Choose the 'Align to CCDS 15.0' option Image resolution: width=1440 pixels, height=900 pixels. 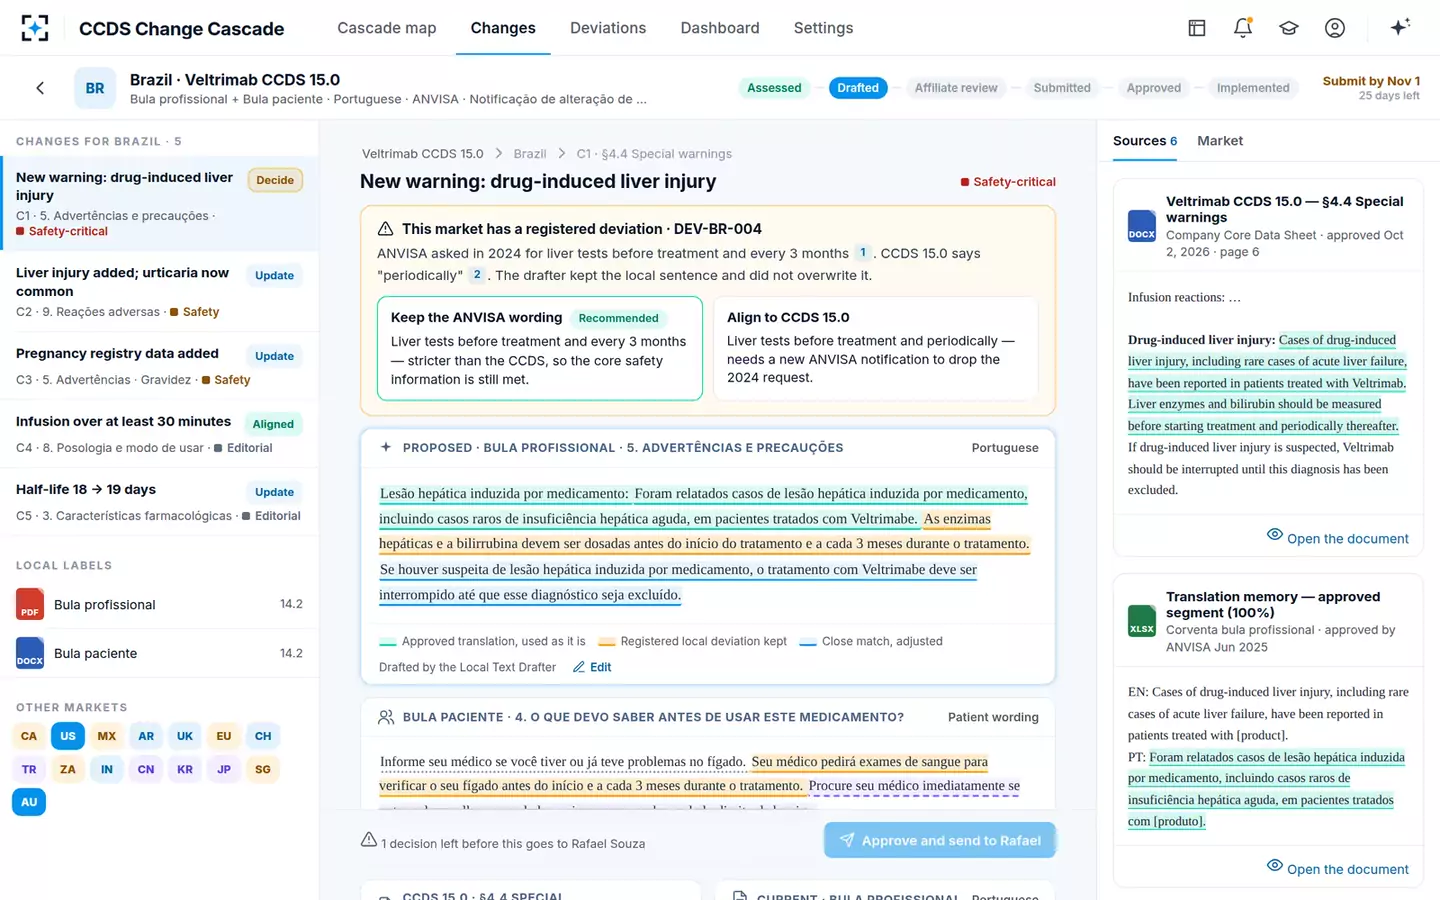coord(876,348)
